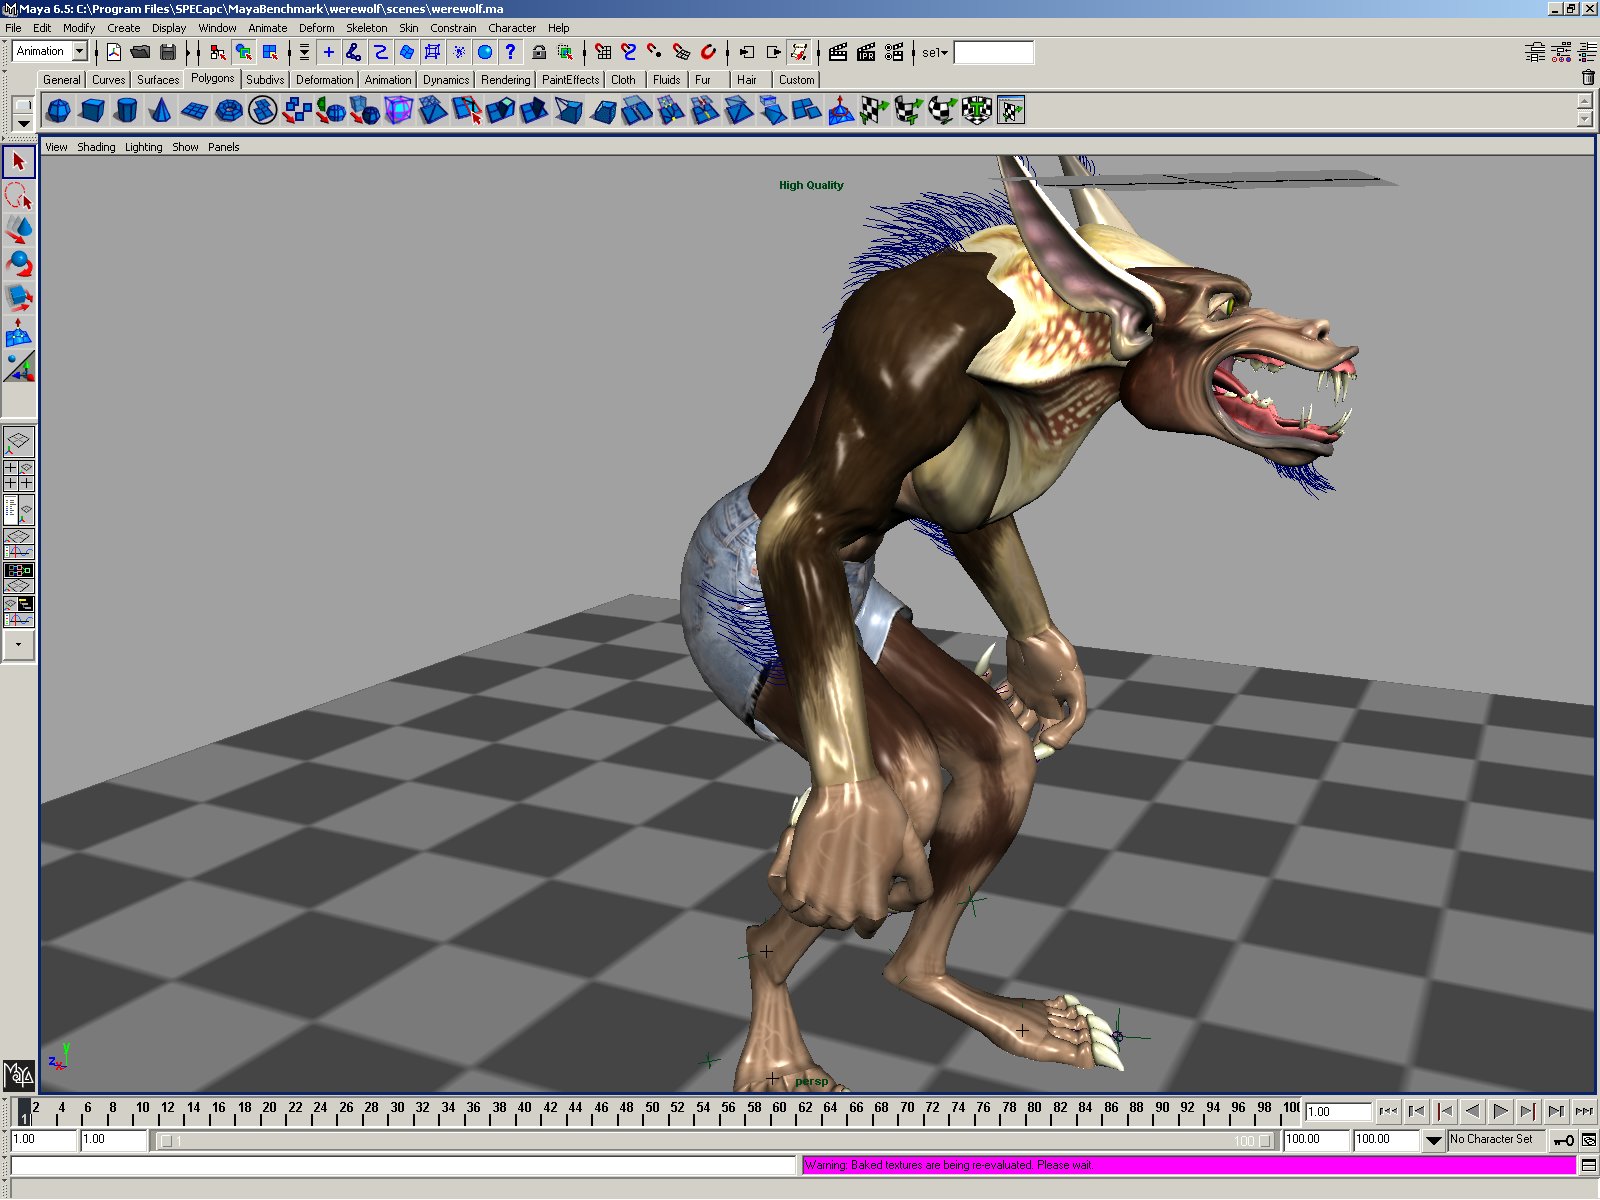Open the sel quick selection dropdown
Viewport: 1600px width, 1200px height.
click(935, 52)
